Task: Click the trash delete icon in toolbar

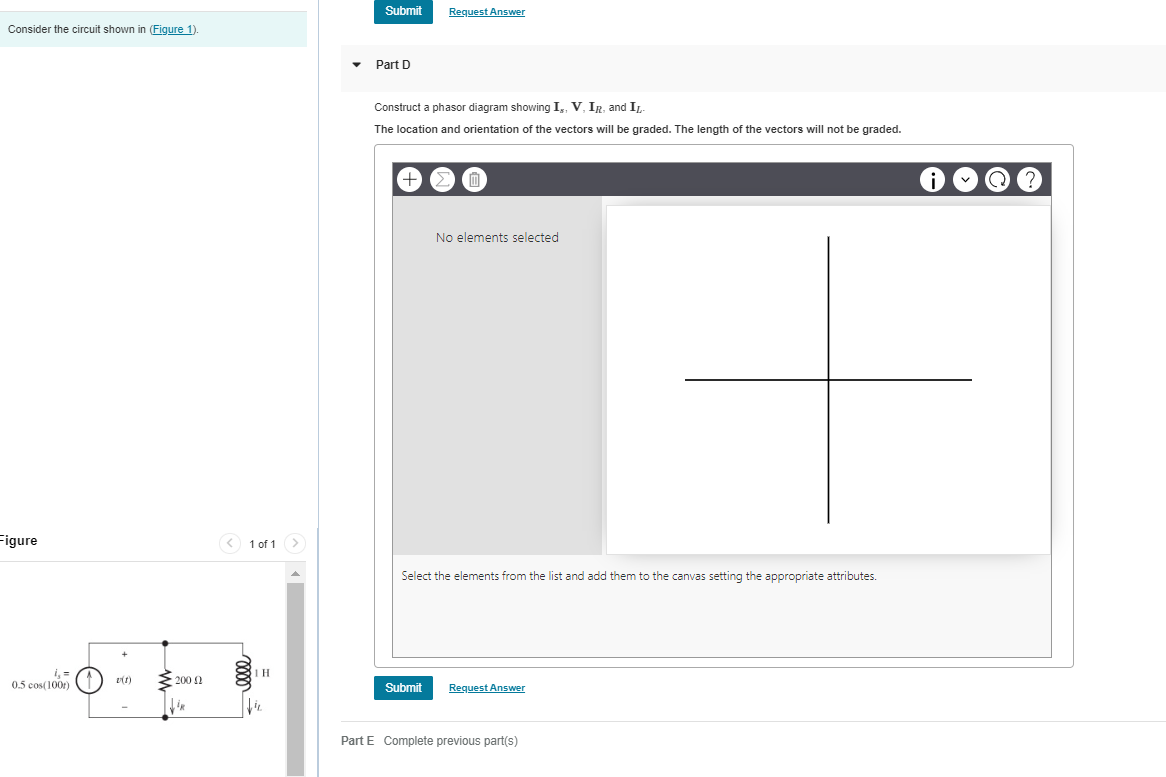Action: tap(473, 179)
